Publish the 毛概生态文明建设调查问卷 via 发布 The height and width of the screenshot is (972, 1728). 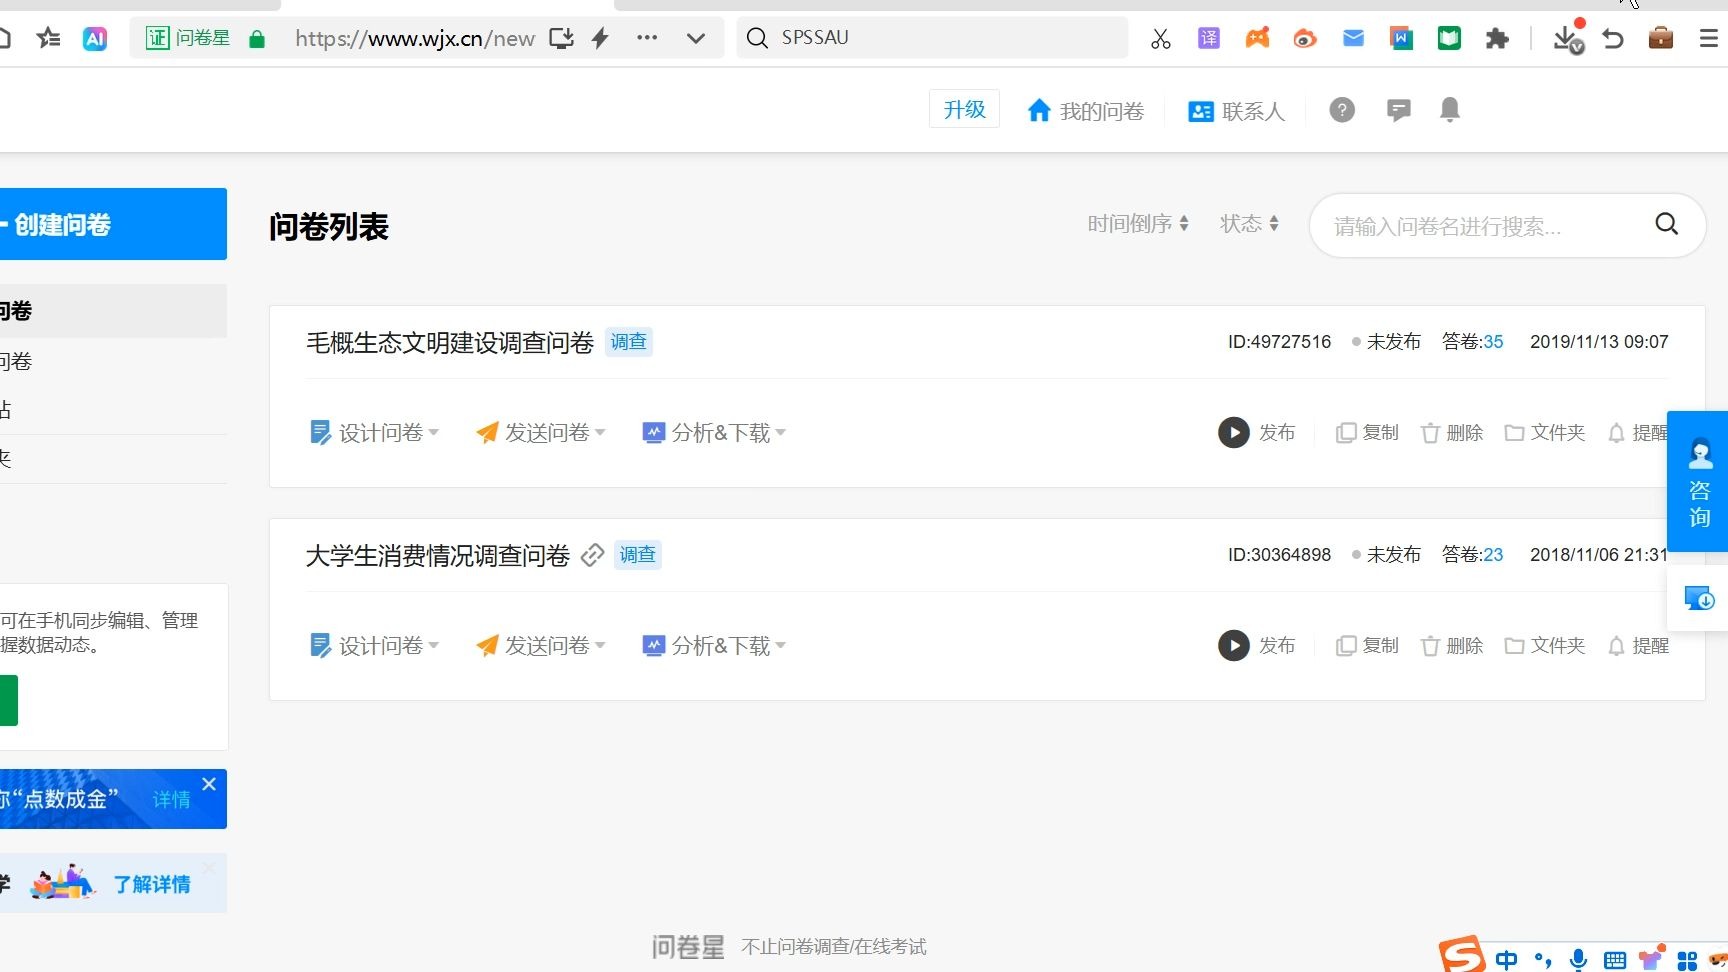pyautogui.click(x=1258, y=432)
